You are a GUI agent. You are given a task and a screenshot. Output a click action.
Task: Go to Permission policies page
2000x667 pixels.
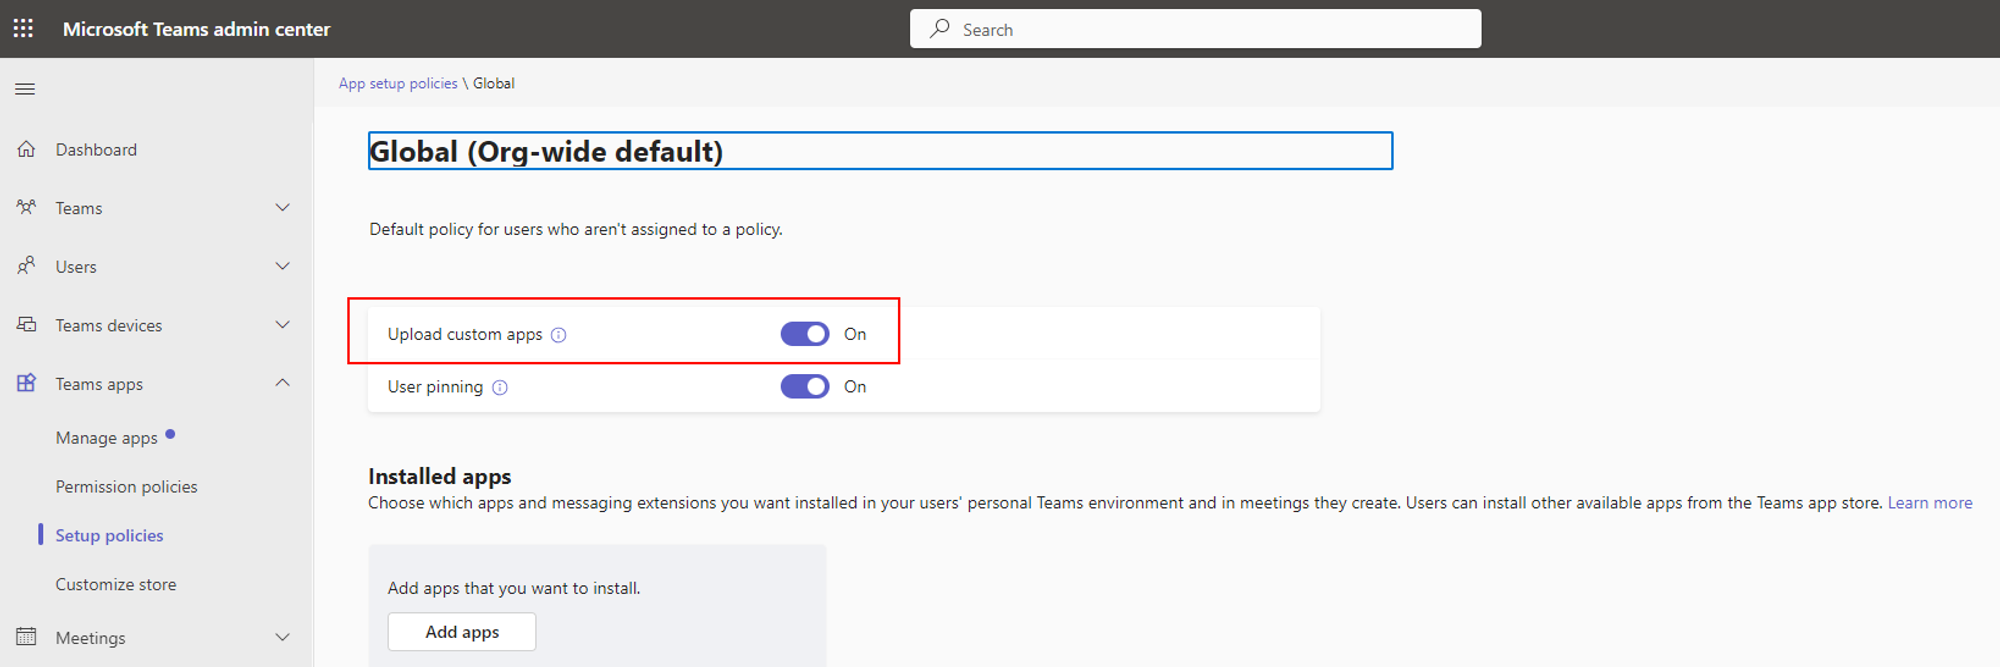pyautogui.click(x=127, y=487)
